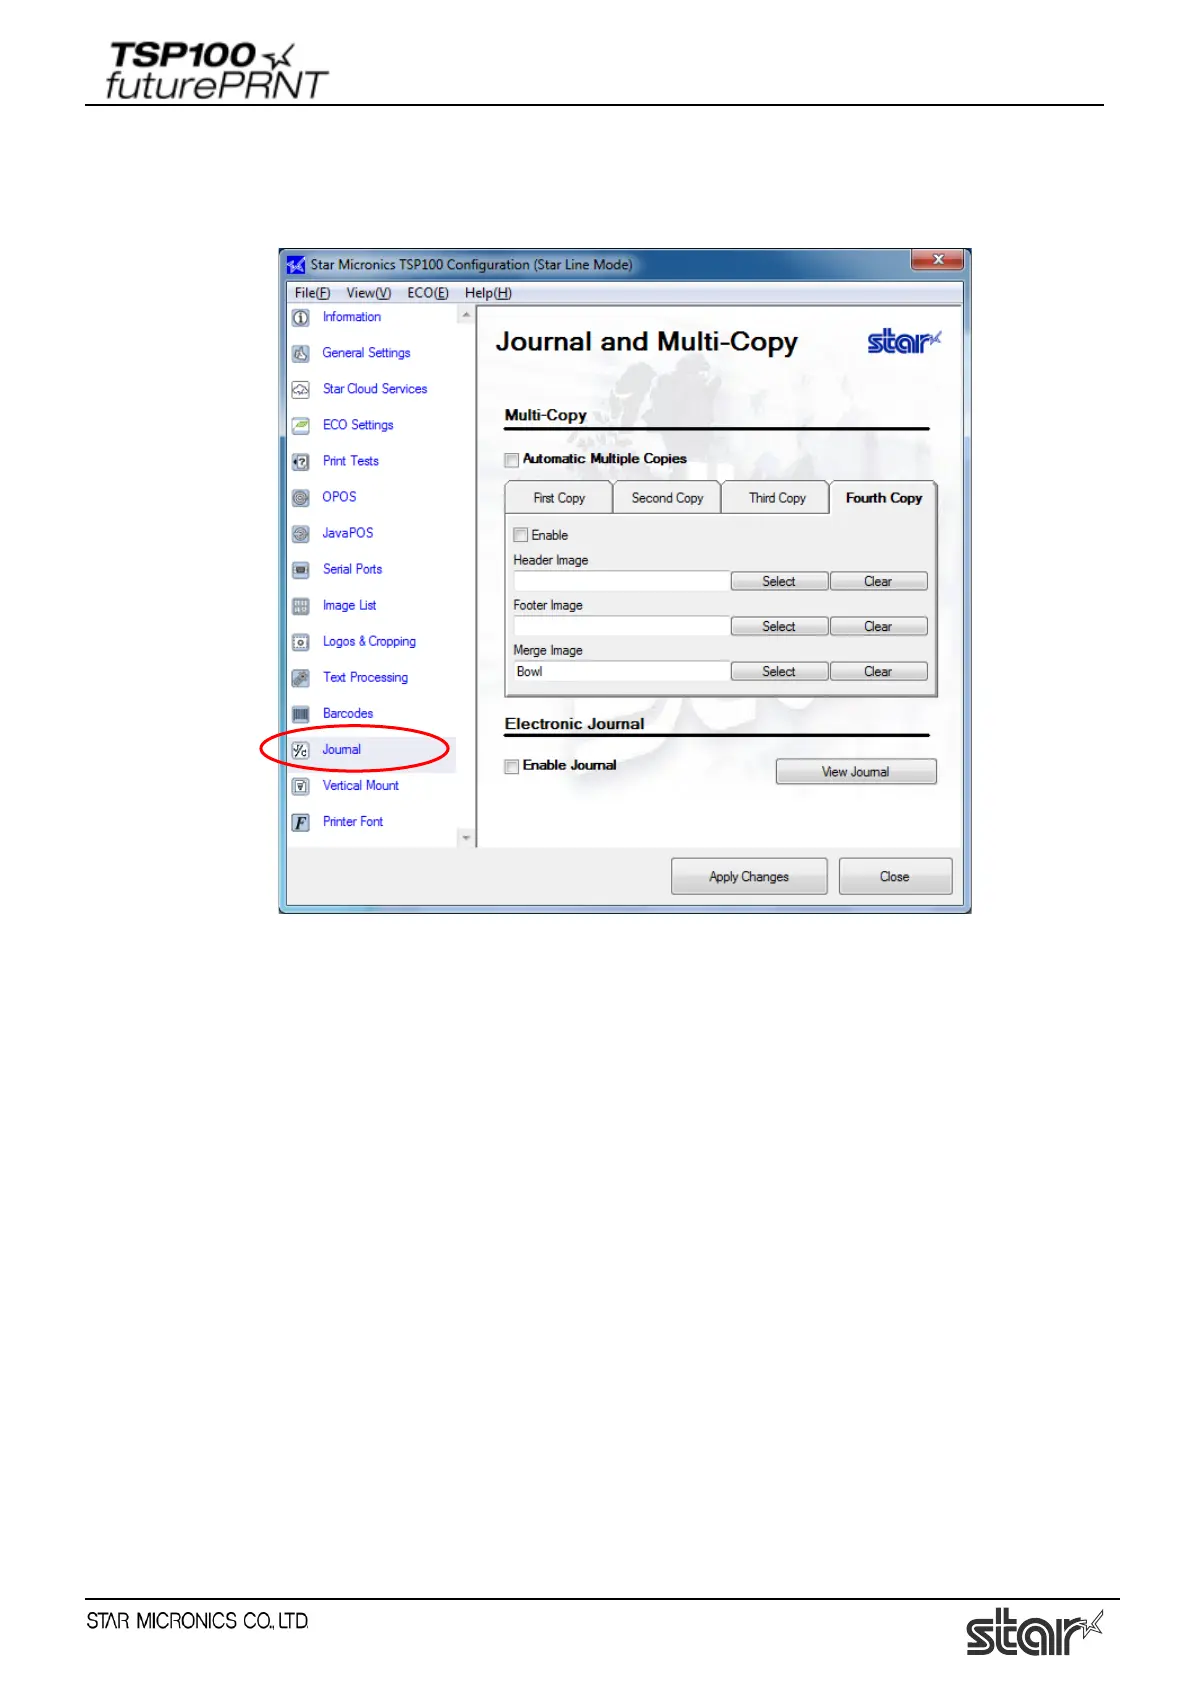Open Logos & Cropping page
The image size is (1191, 1684).
[369, 641]
